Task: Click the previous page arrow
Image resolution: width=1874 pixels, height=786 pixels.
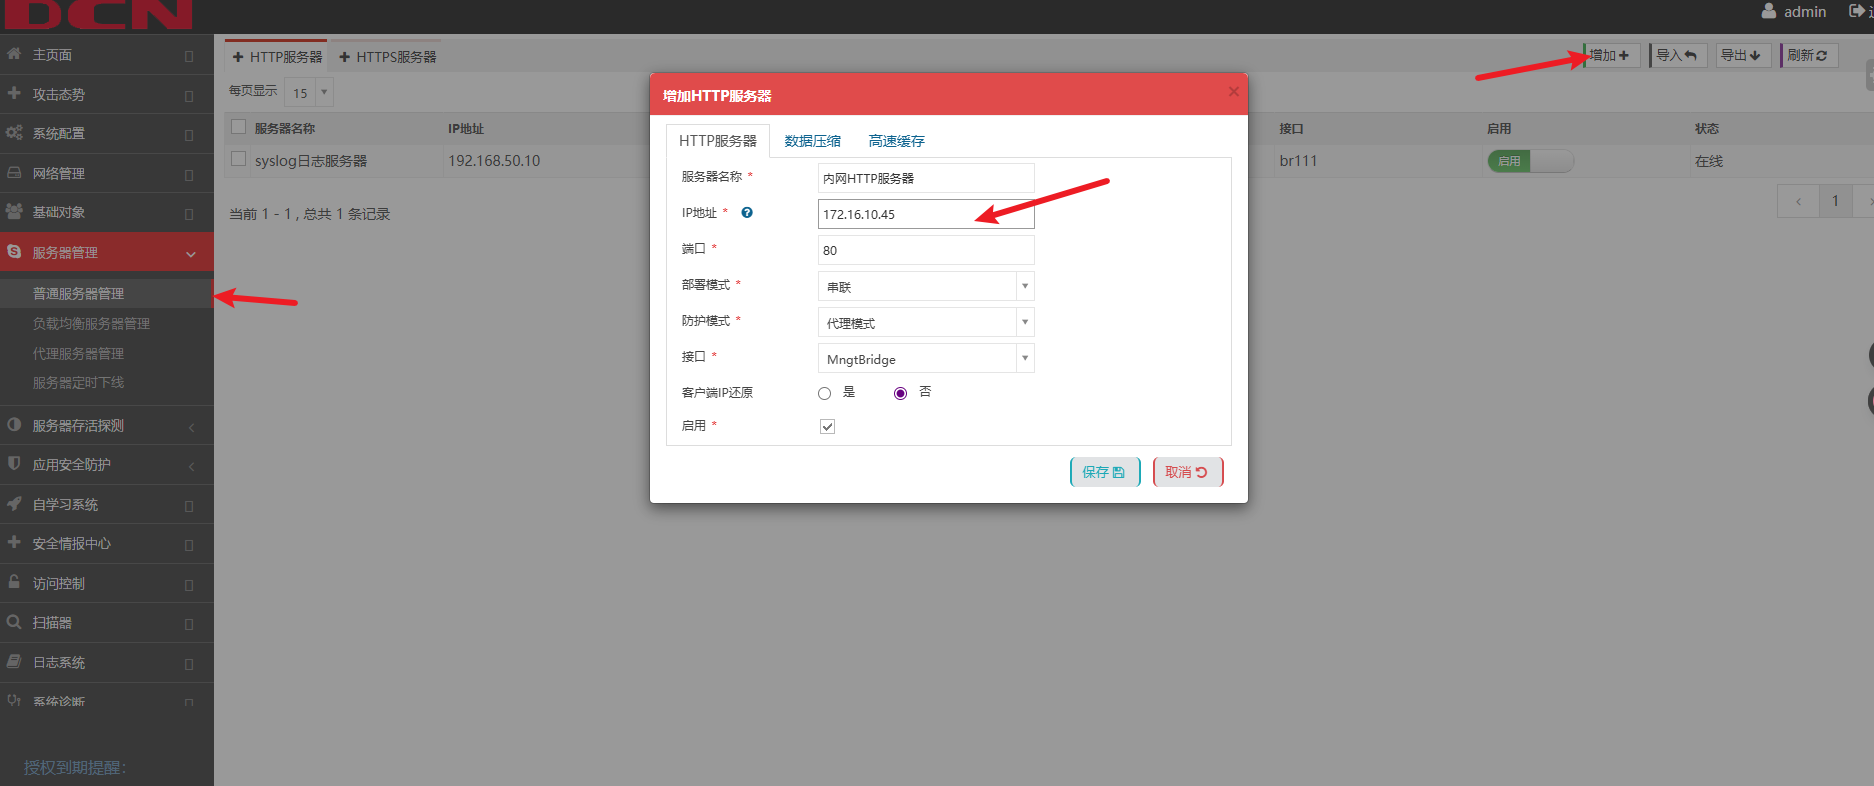Action: (1798, 201)
